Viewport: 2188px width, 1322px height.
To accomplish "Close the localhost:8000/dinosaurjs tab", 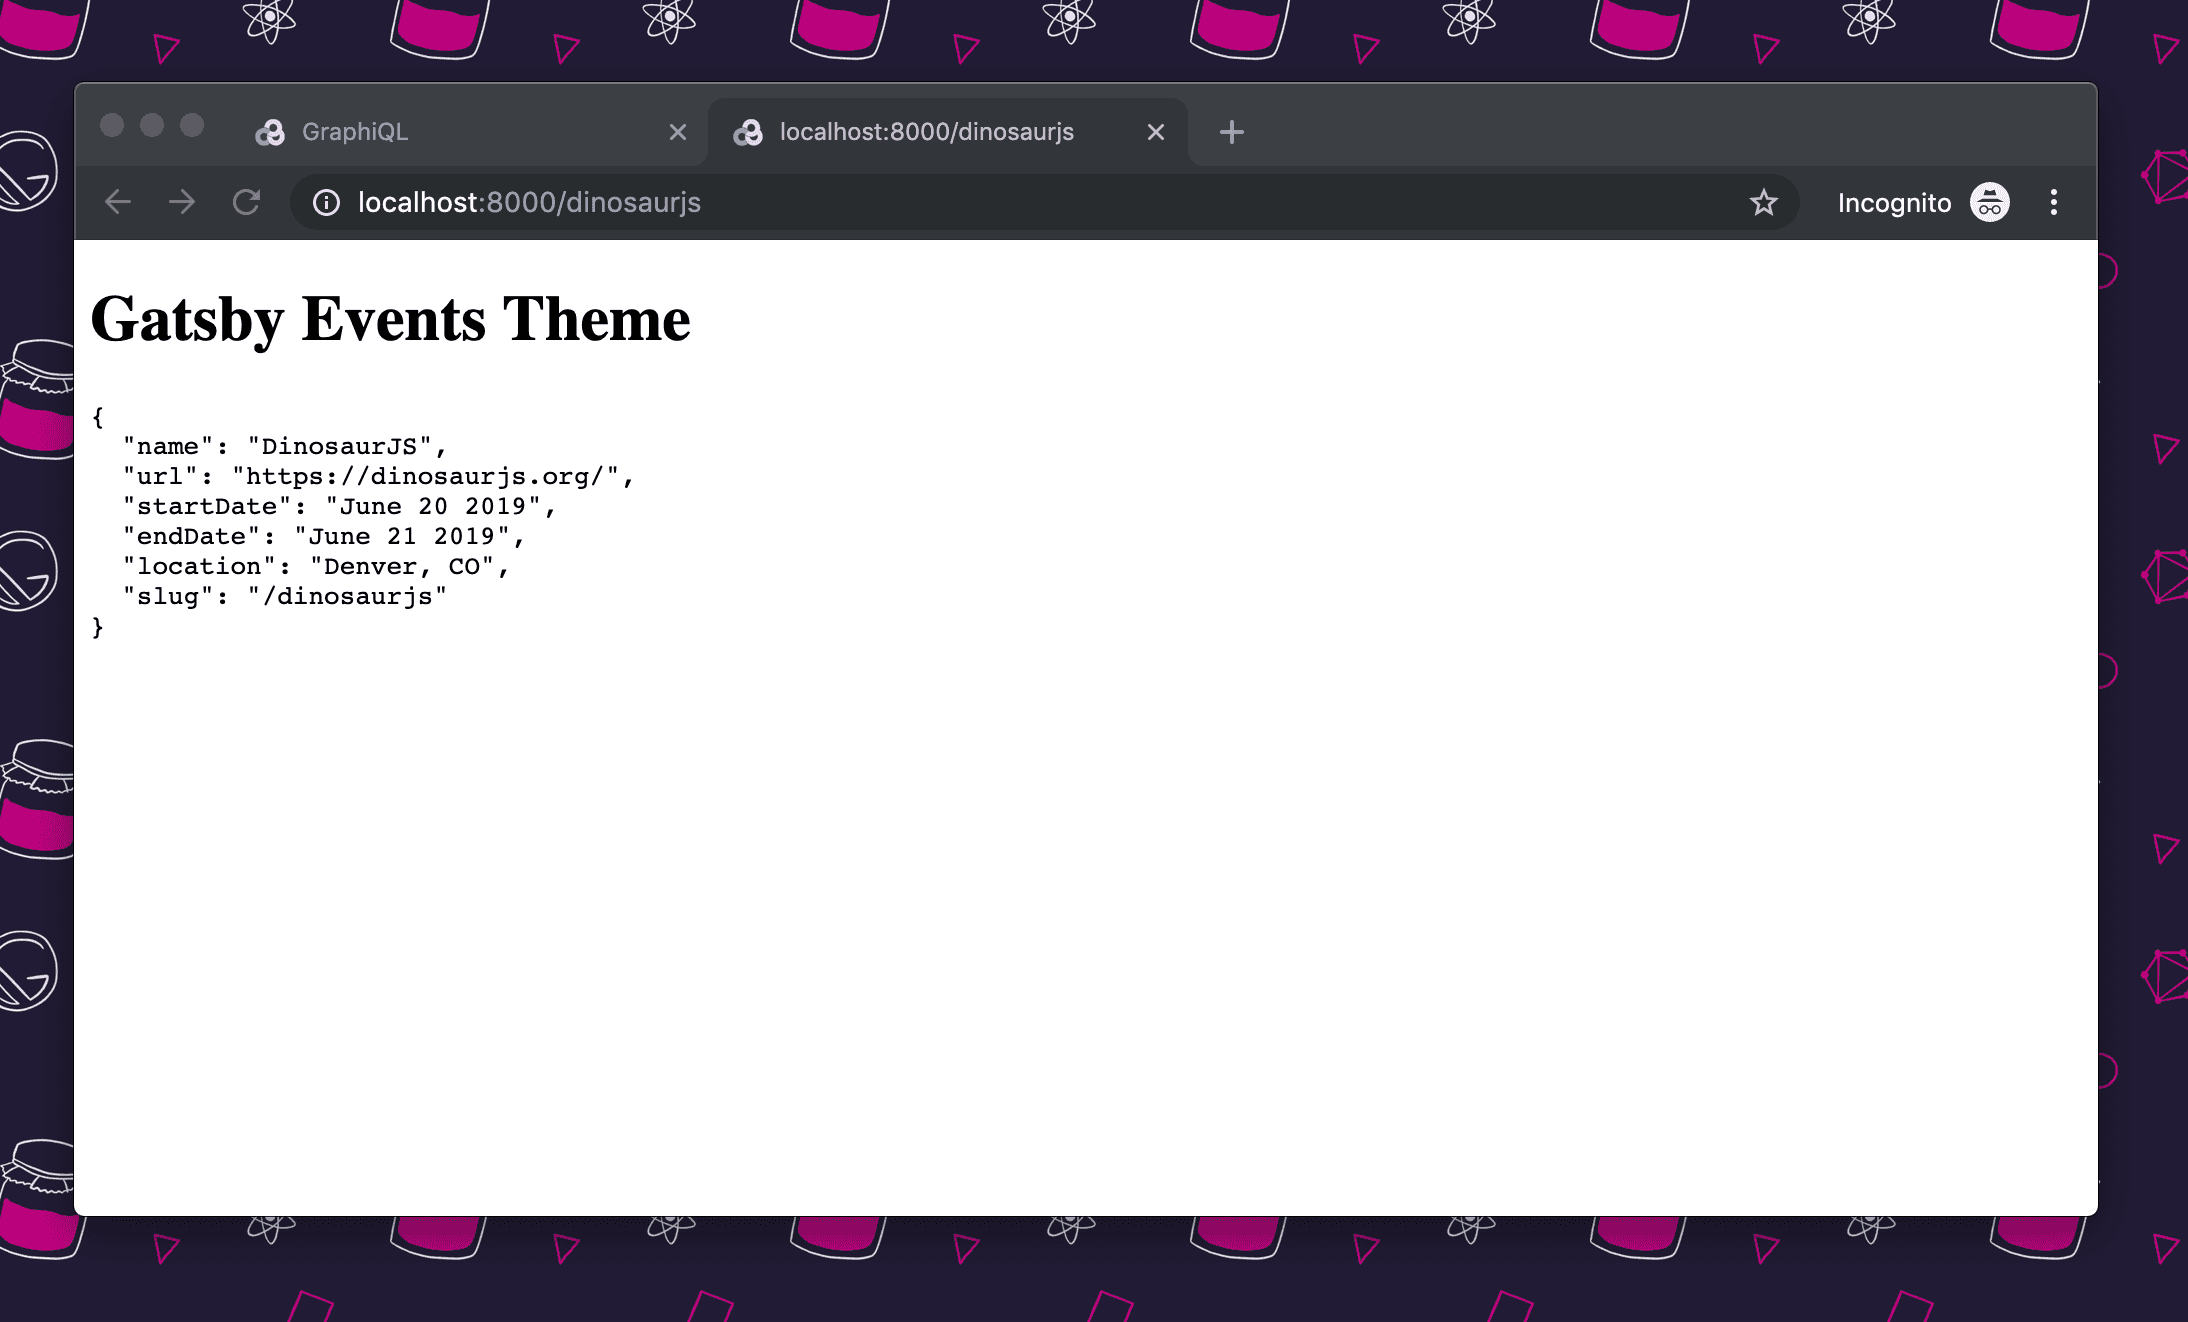I will point(1155,132).
